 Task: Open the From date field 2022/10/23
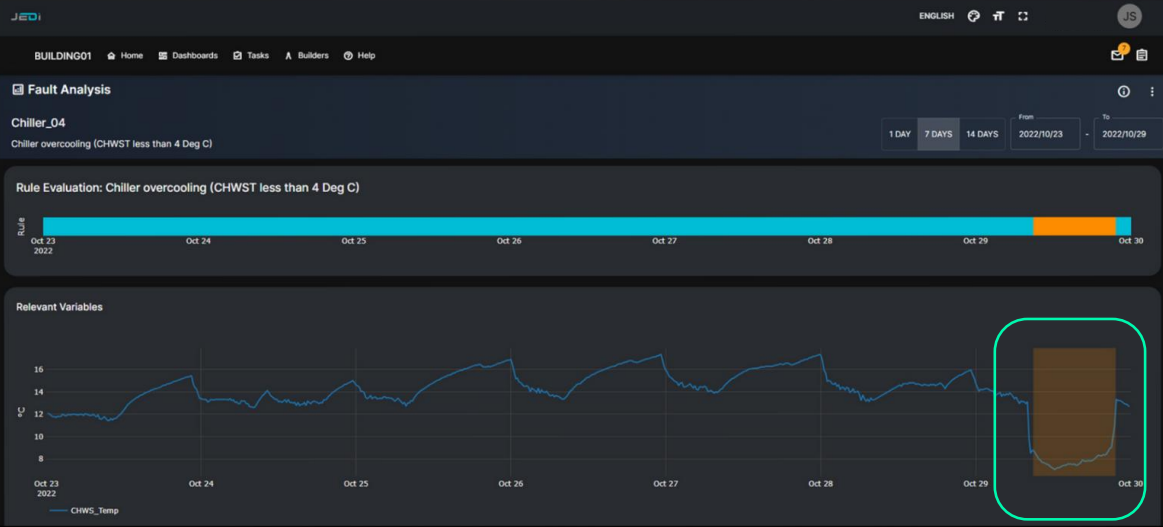pyautogui.click(x=1045, y=134)
